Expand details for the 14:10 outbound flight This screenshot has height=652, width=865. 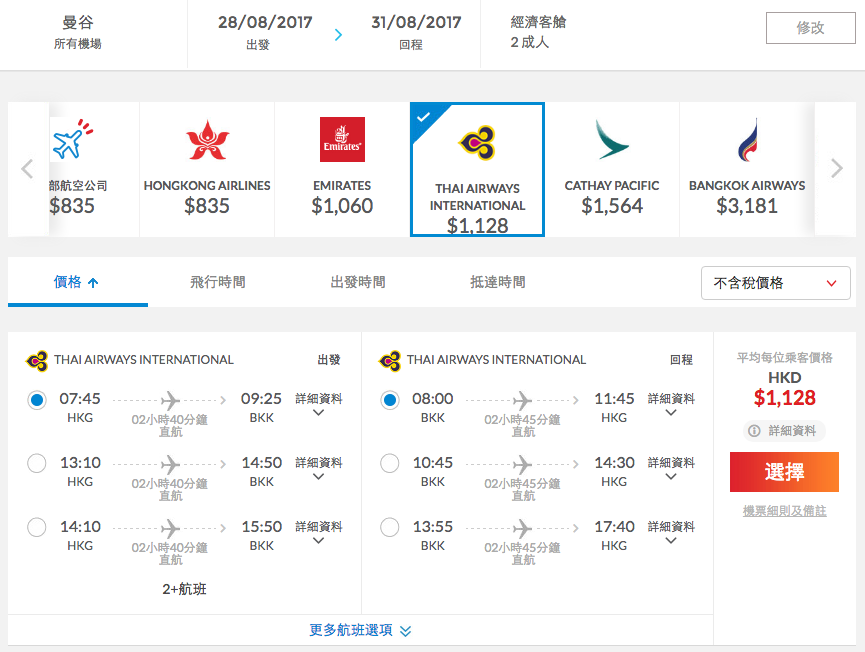(318, 532)
